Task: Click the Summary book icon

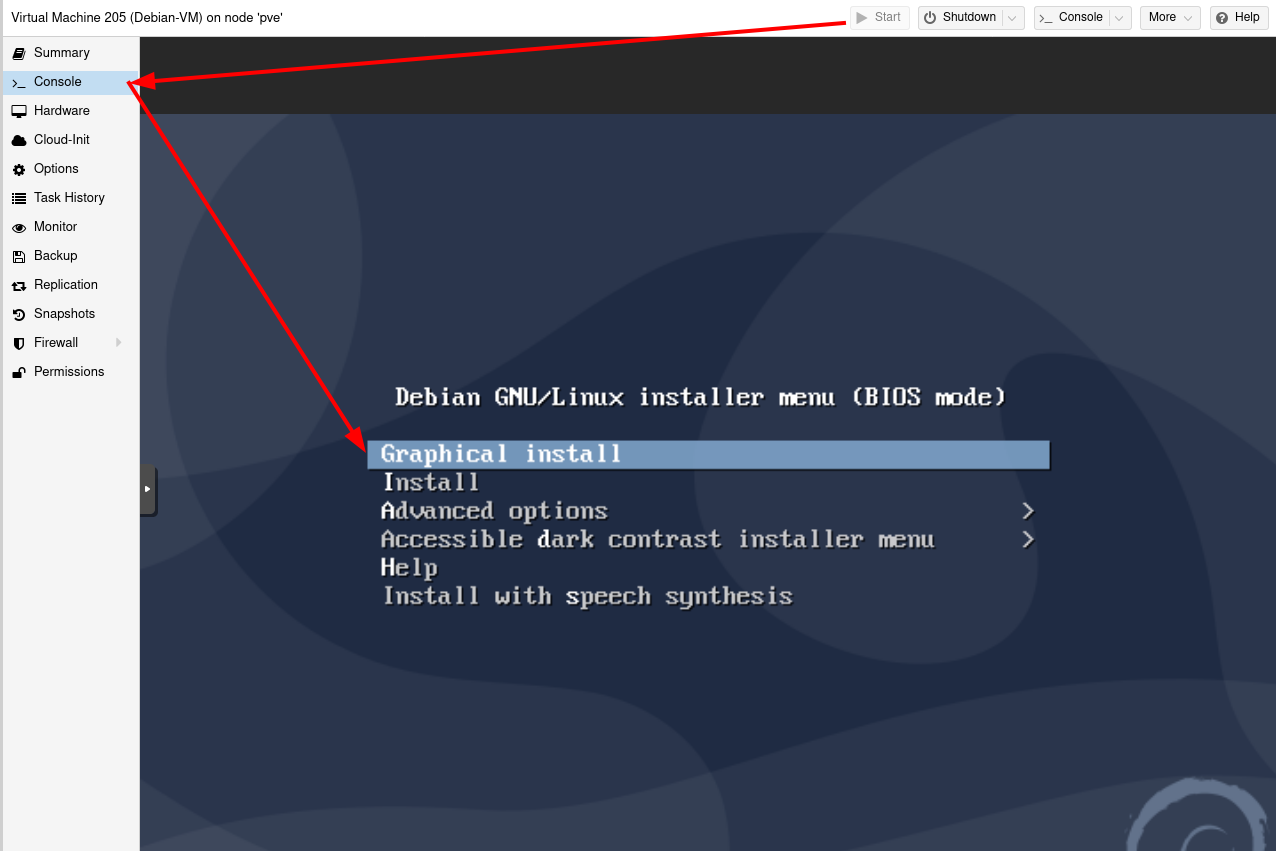Action: click(x=18, y=53)
